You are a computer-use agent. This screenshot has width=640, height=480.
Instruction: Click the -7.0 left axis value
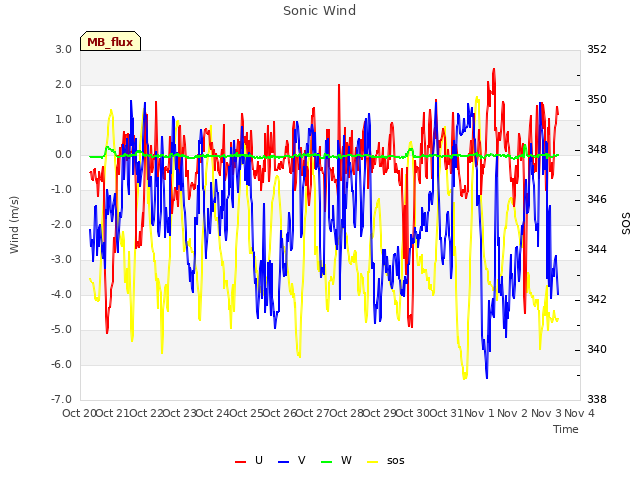coord(62,399)
